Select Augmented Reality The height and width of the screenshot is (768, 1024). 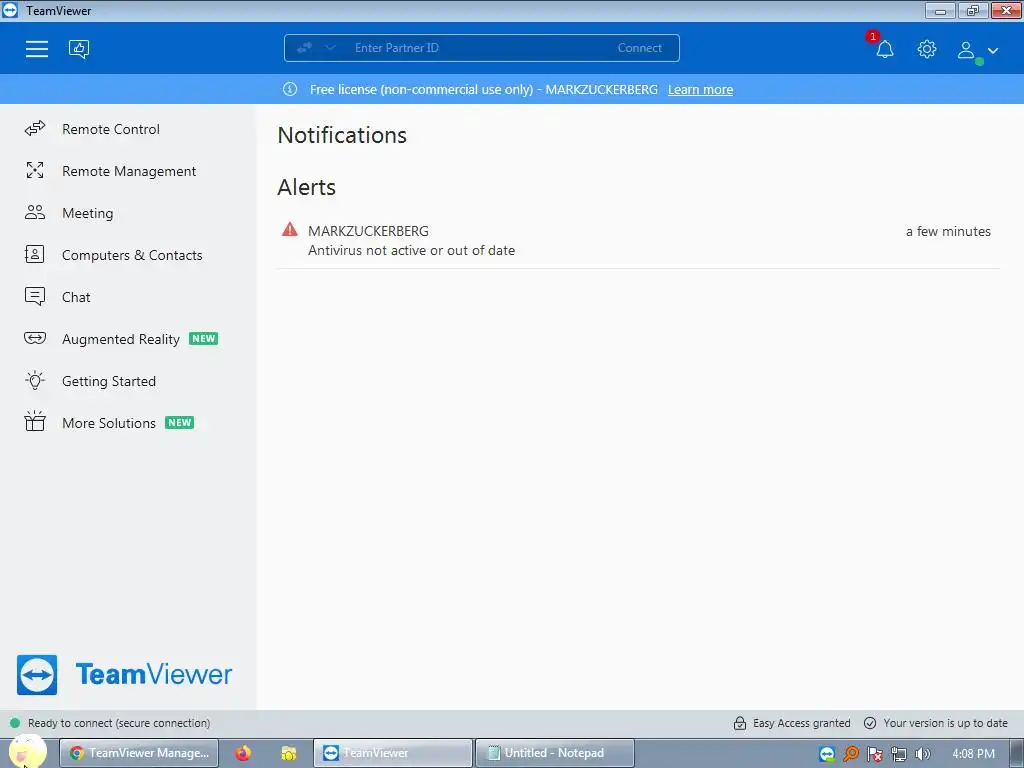pyautogui.click(x=121, y=340)
